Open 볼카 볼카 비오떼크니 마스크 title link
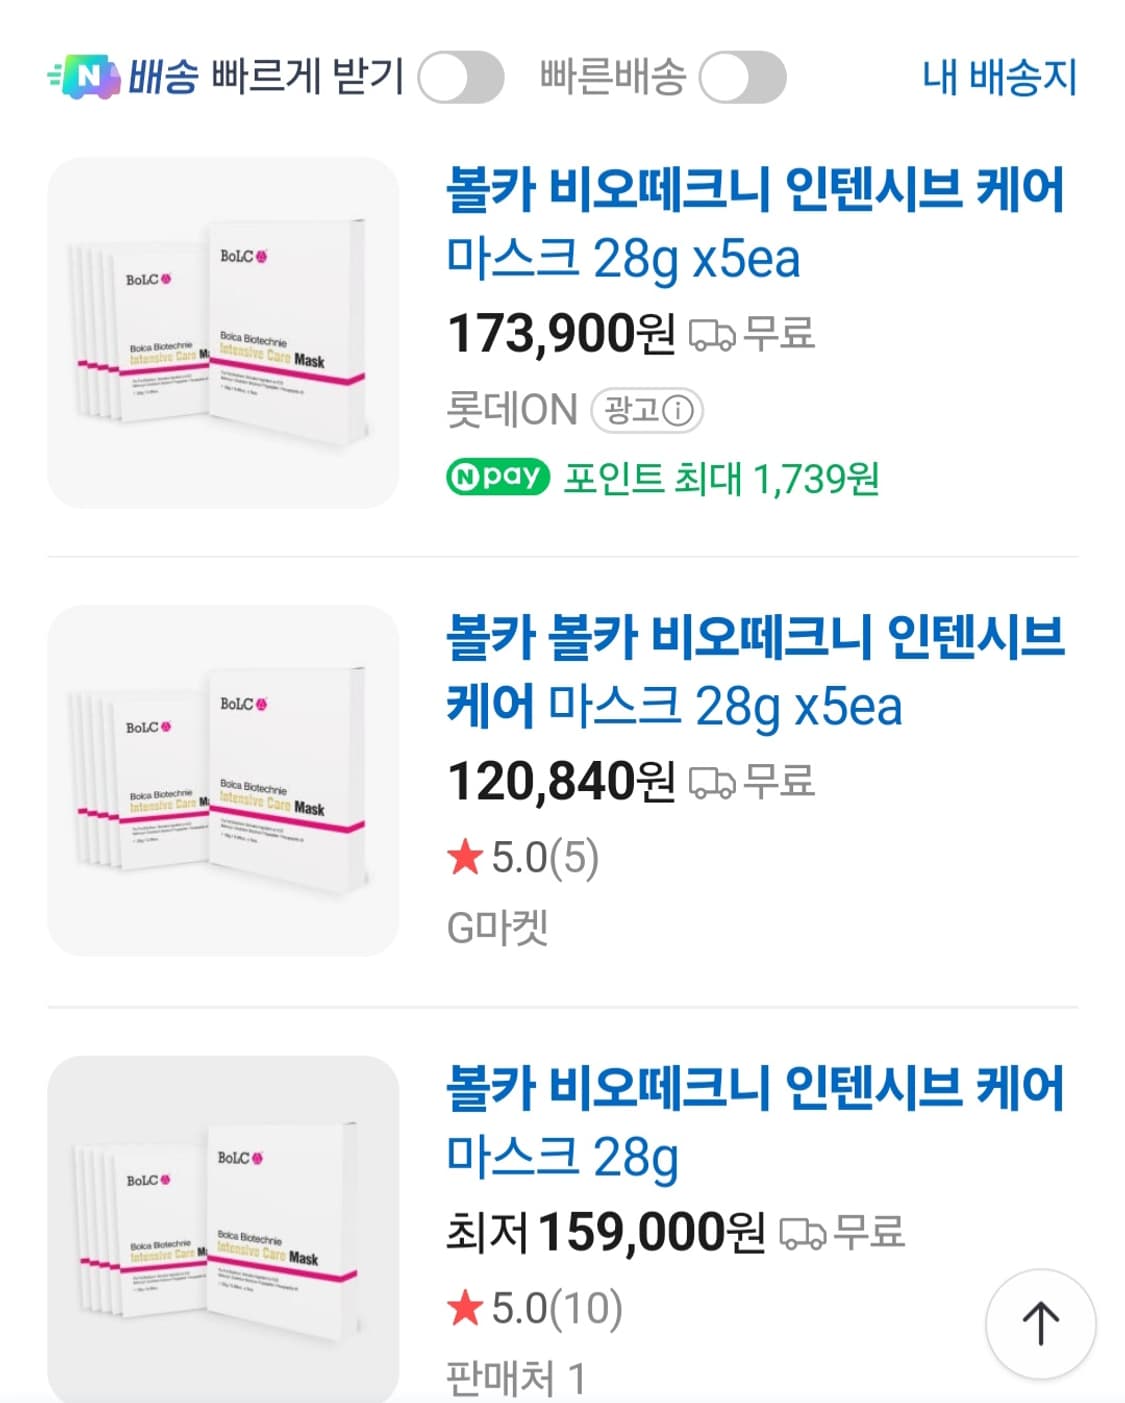The width and height of the screenshot is (1125, 1403). click(x=754, y=671)
